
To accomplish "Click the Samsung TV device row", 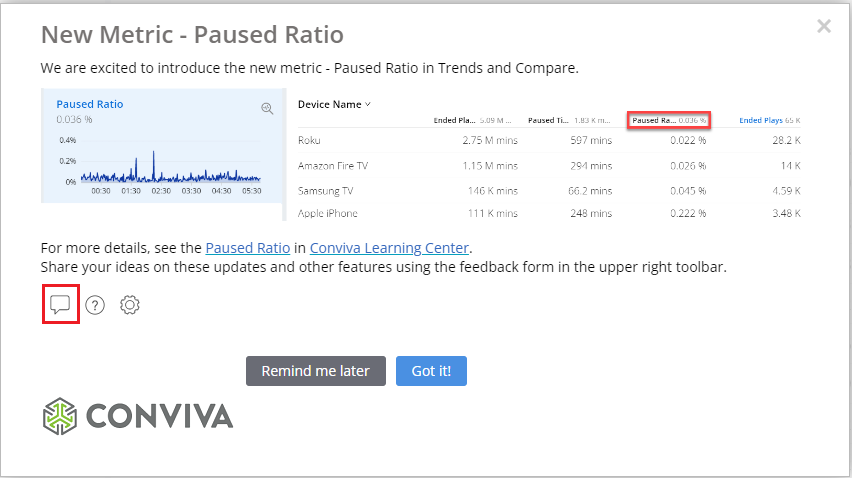I will click(x=325, y=190).
